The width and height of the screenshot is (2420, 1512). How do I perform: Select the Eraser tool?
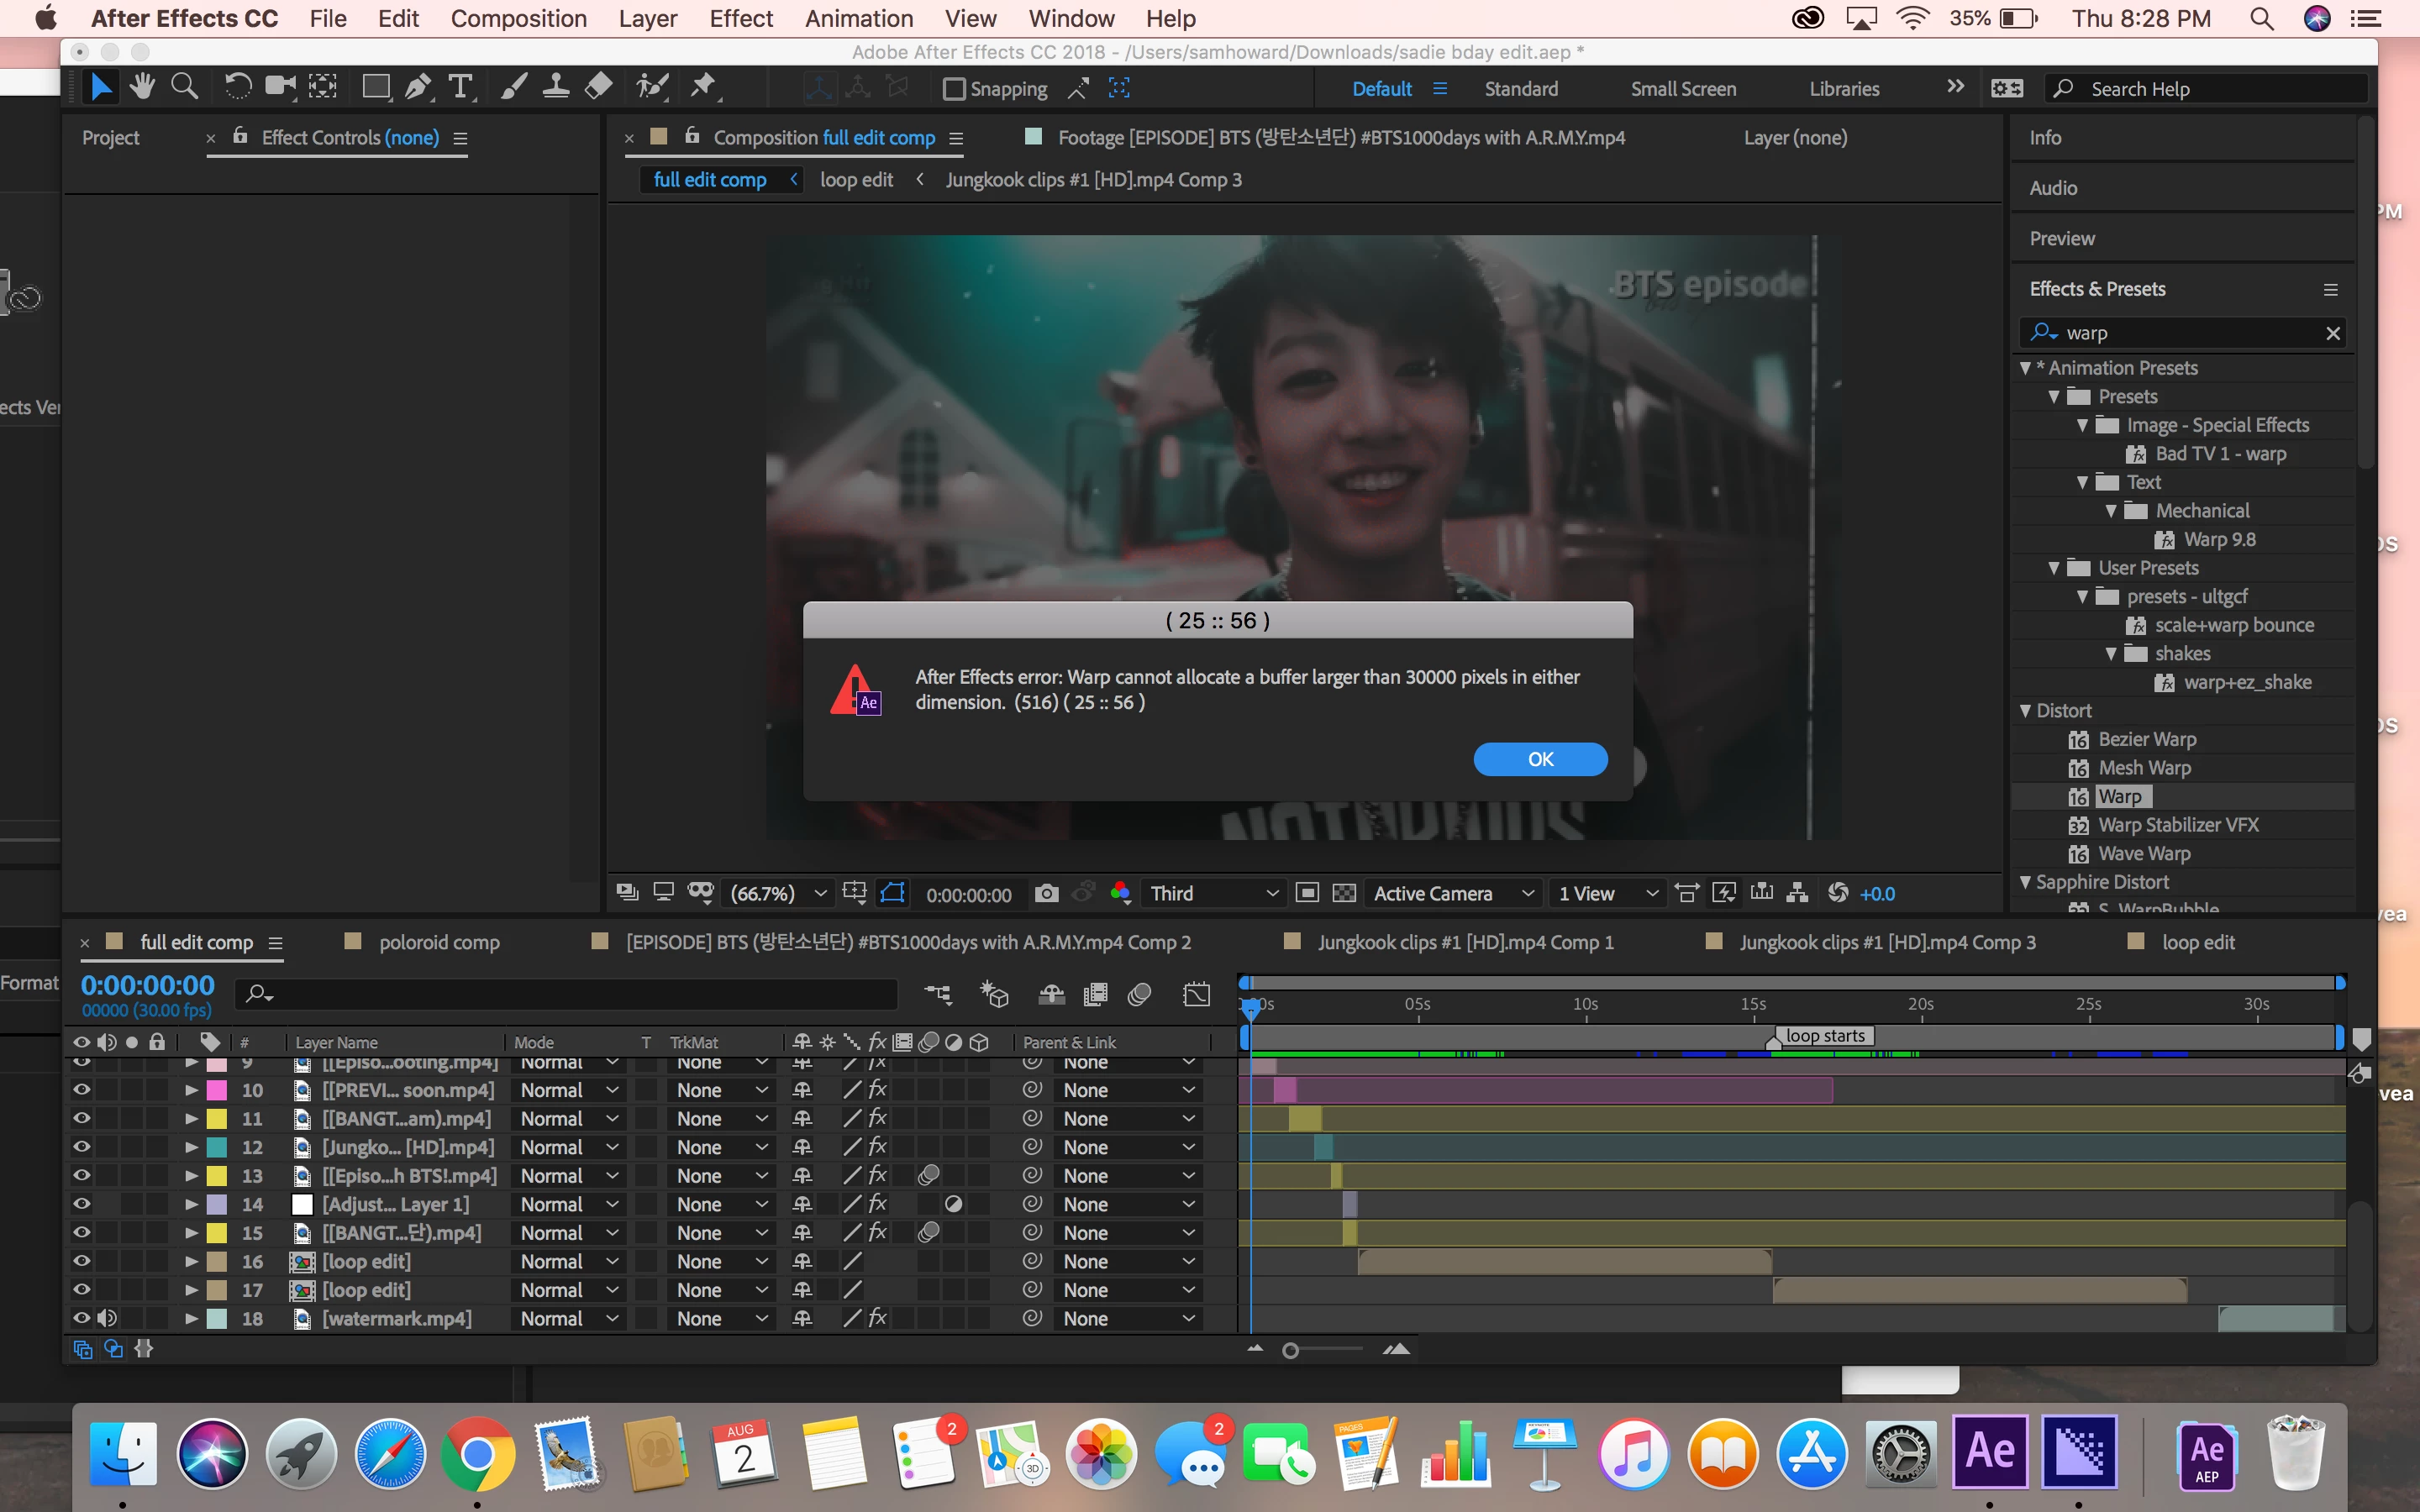(x=598, y=88)
